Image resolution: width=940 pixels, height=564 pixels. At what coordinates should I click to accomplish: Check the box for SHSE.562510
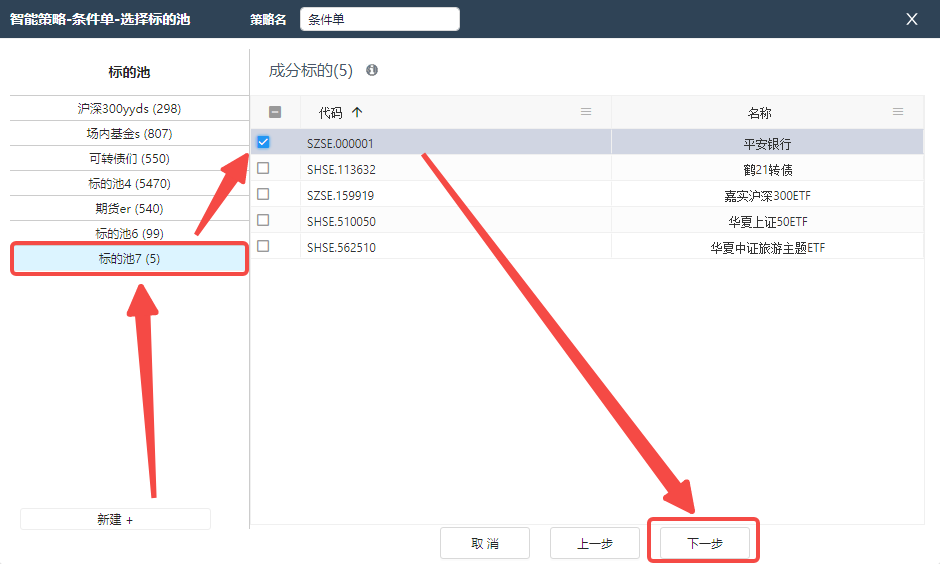point(263,246)
